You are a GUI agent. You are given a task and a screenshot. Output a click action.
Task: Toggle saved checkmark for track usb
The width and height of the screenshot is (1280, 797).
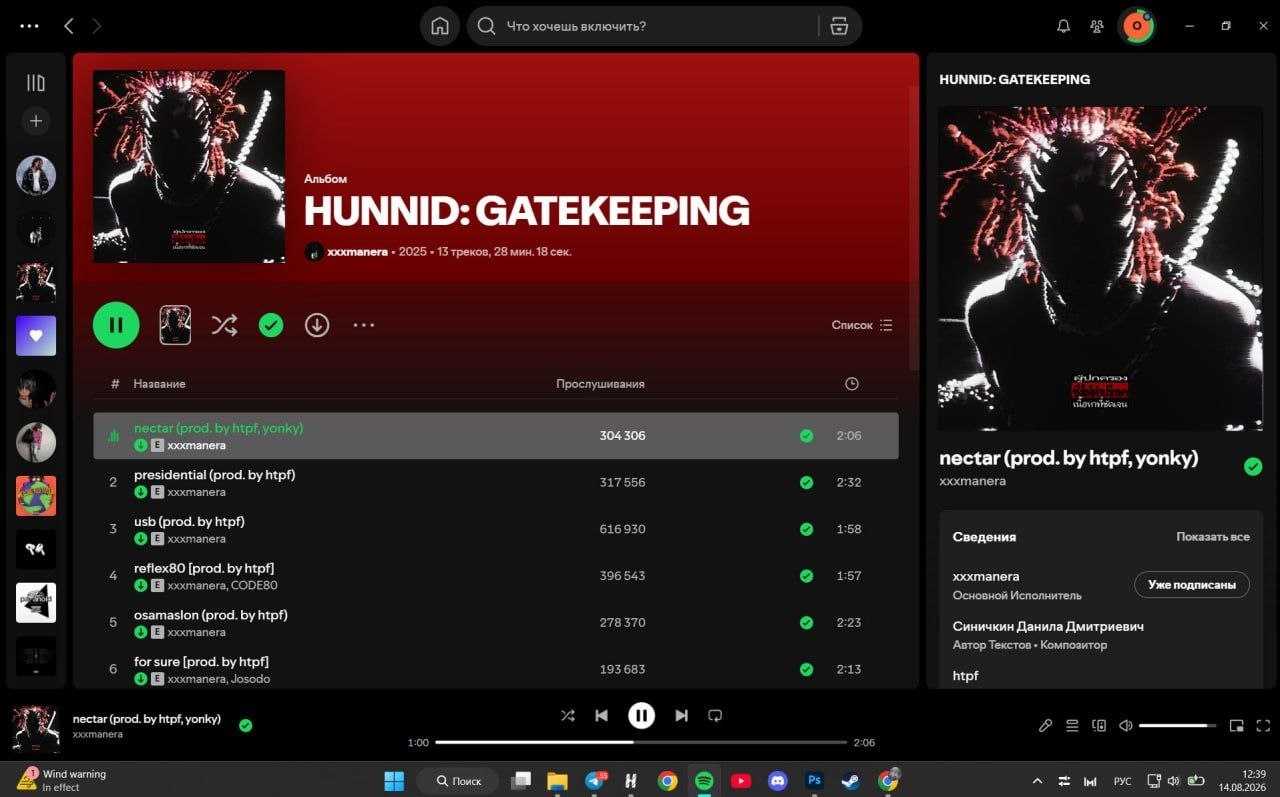pyautogui.click(x=806, y=529)
